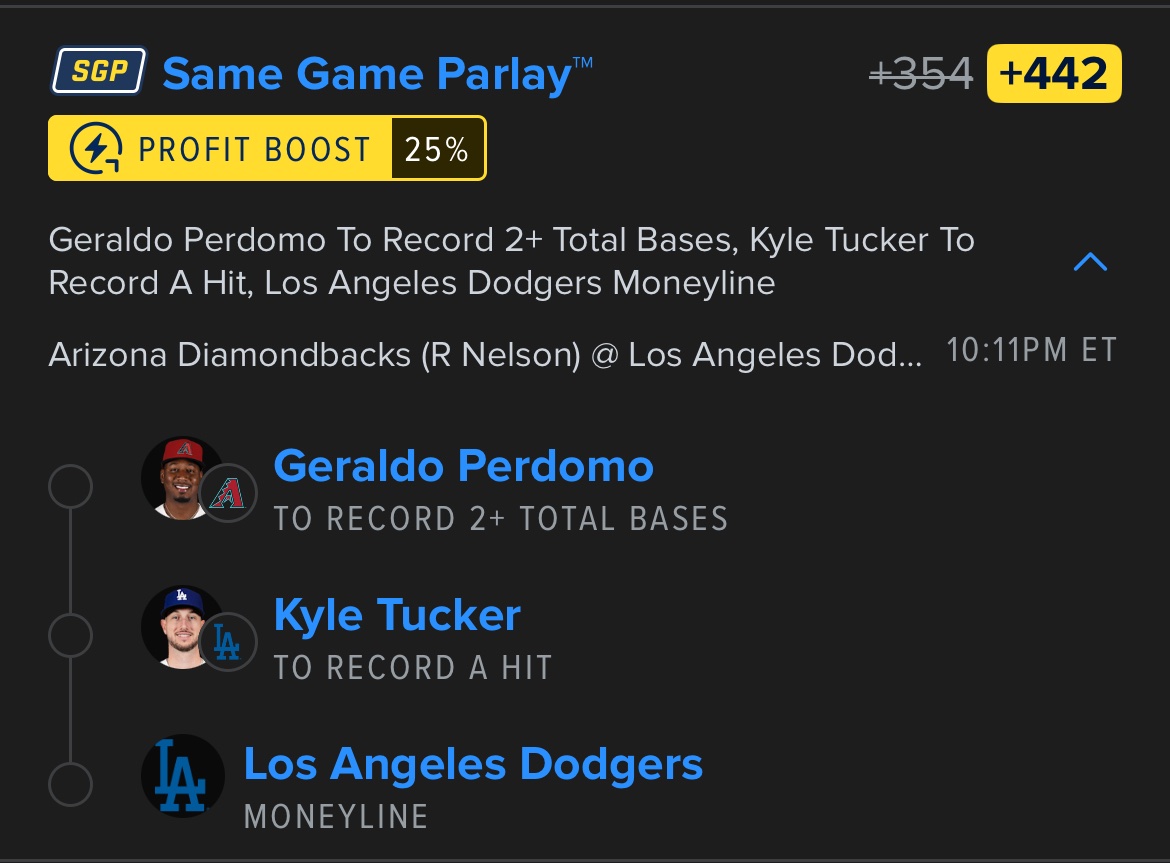The width and height of the screenshot is (1170, 863).
Task: Click the crossed-out +354 original odds
Action: click(920, 74)
